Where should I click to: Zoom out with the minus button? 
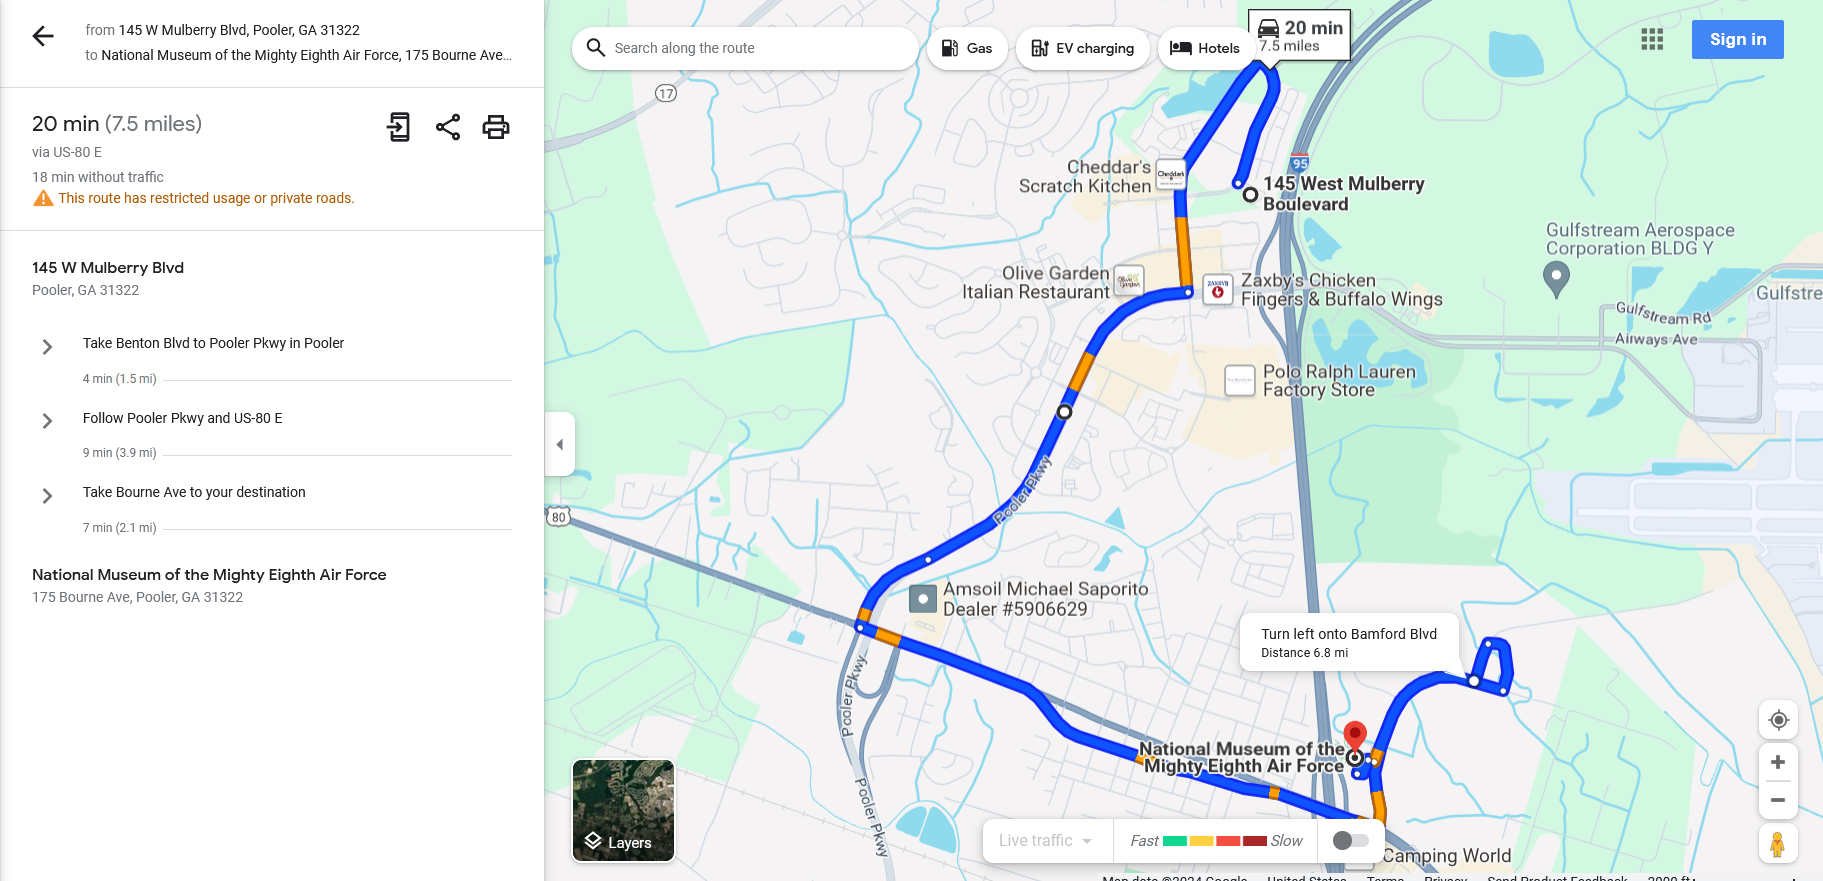(x=1778, y=800)
